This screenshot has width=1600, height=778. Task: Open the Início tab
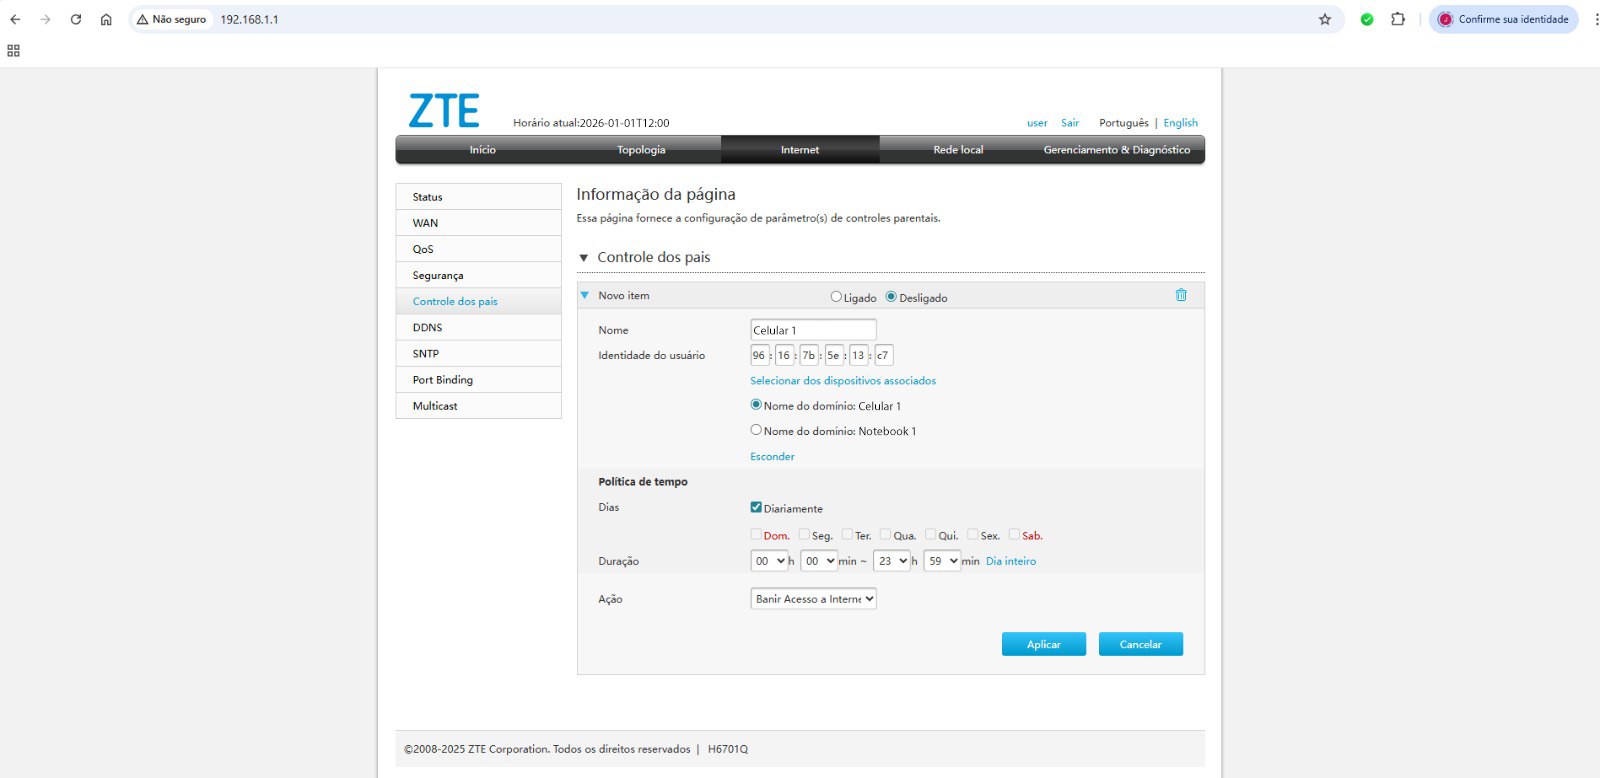pyautogui.click(x=482, y=150)
